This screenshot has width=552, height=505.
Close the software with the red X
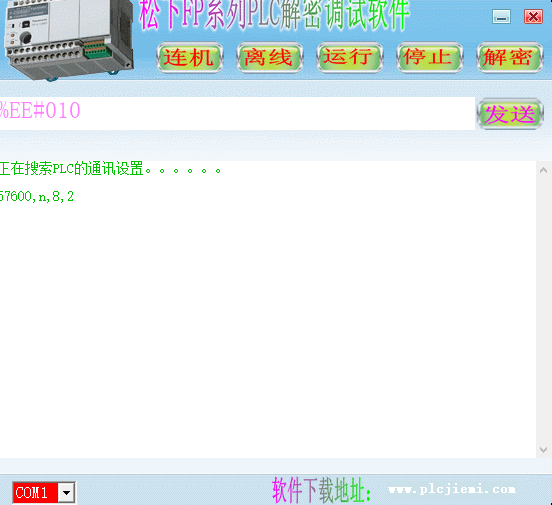533,17
